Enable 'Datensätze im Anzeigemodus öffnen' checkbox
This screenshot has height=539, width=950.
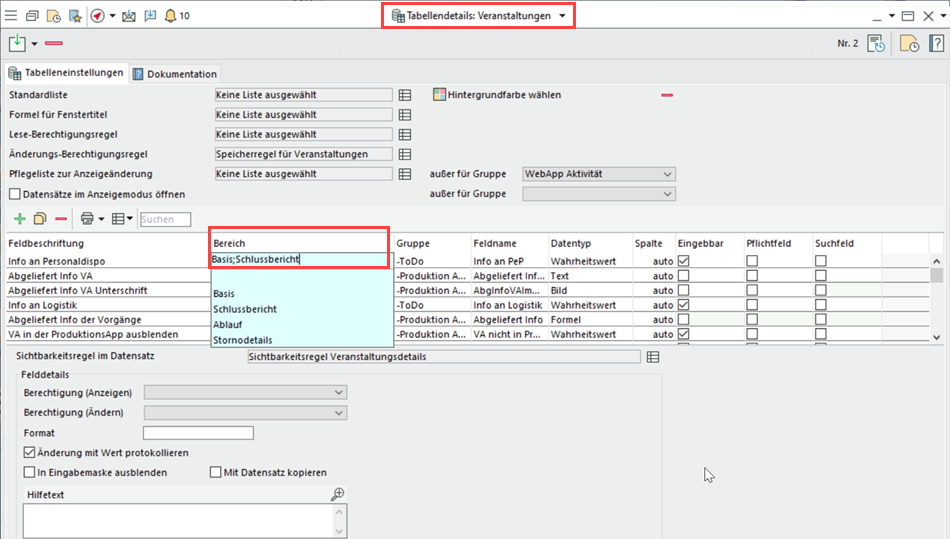(14, 194)
